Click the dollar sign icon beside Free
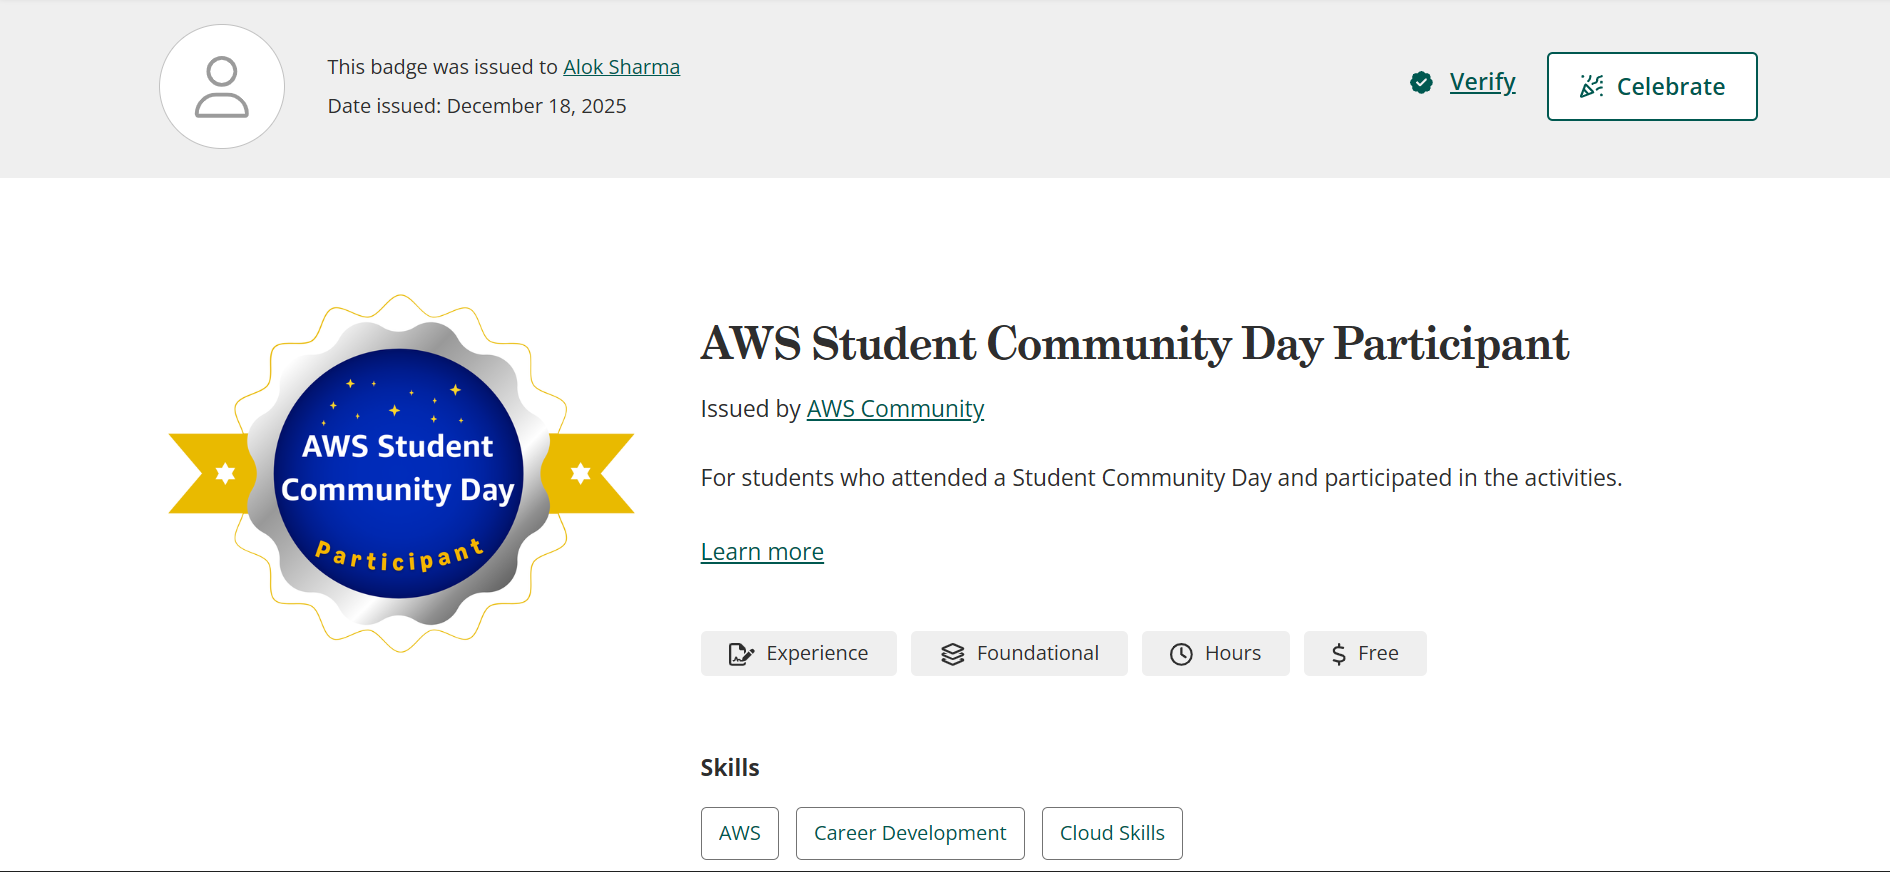 [1339, 654]
